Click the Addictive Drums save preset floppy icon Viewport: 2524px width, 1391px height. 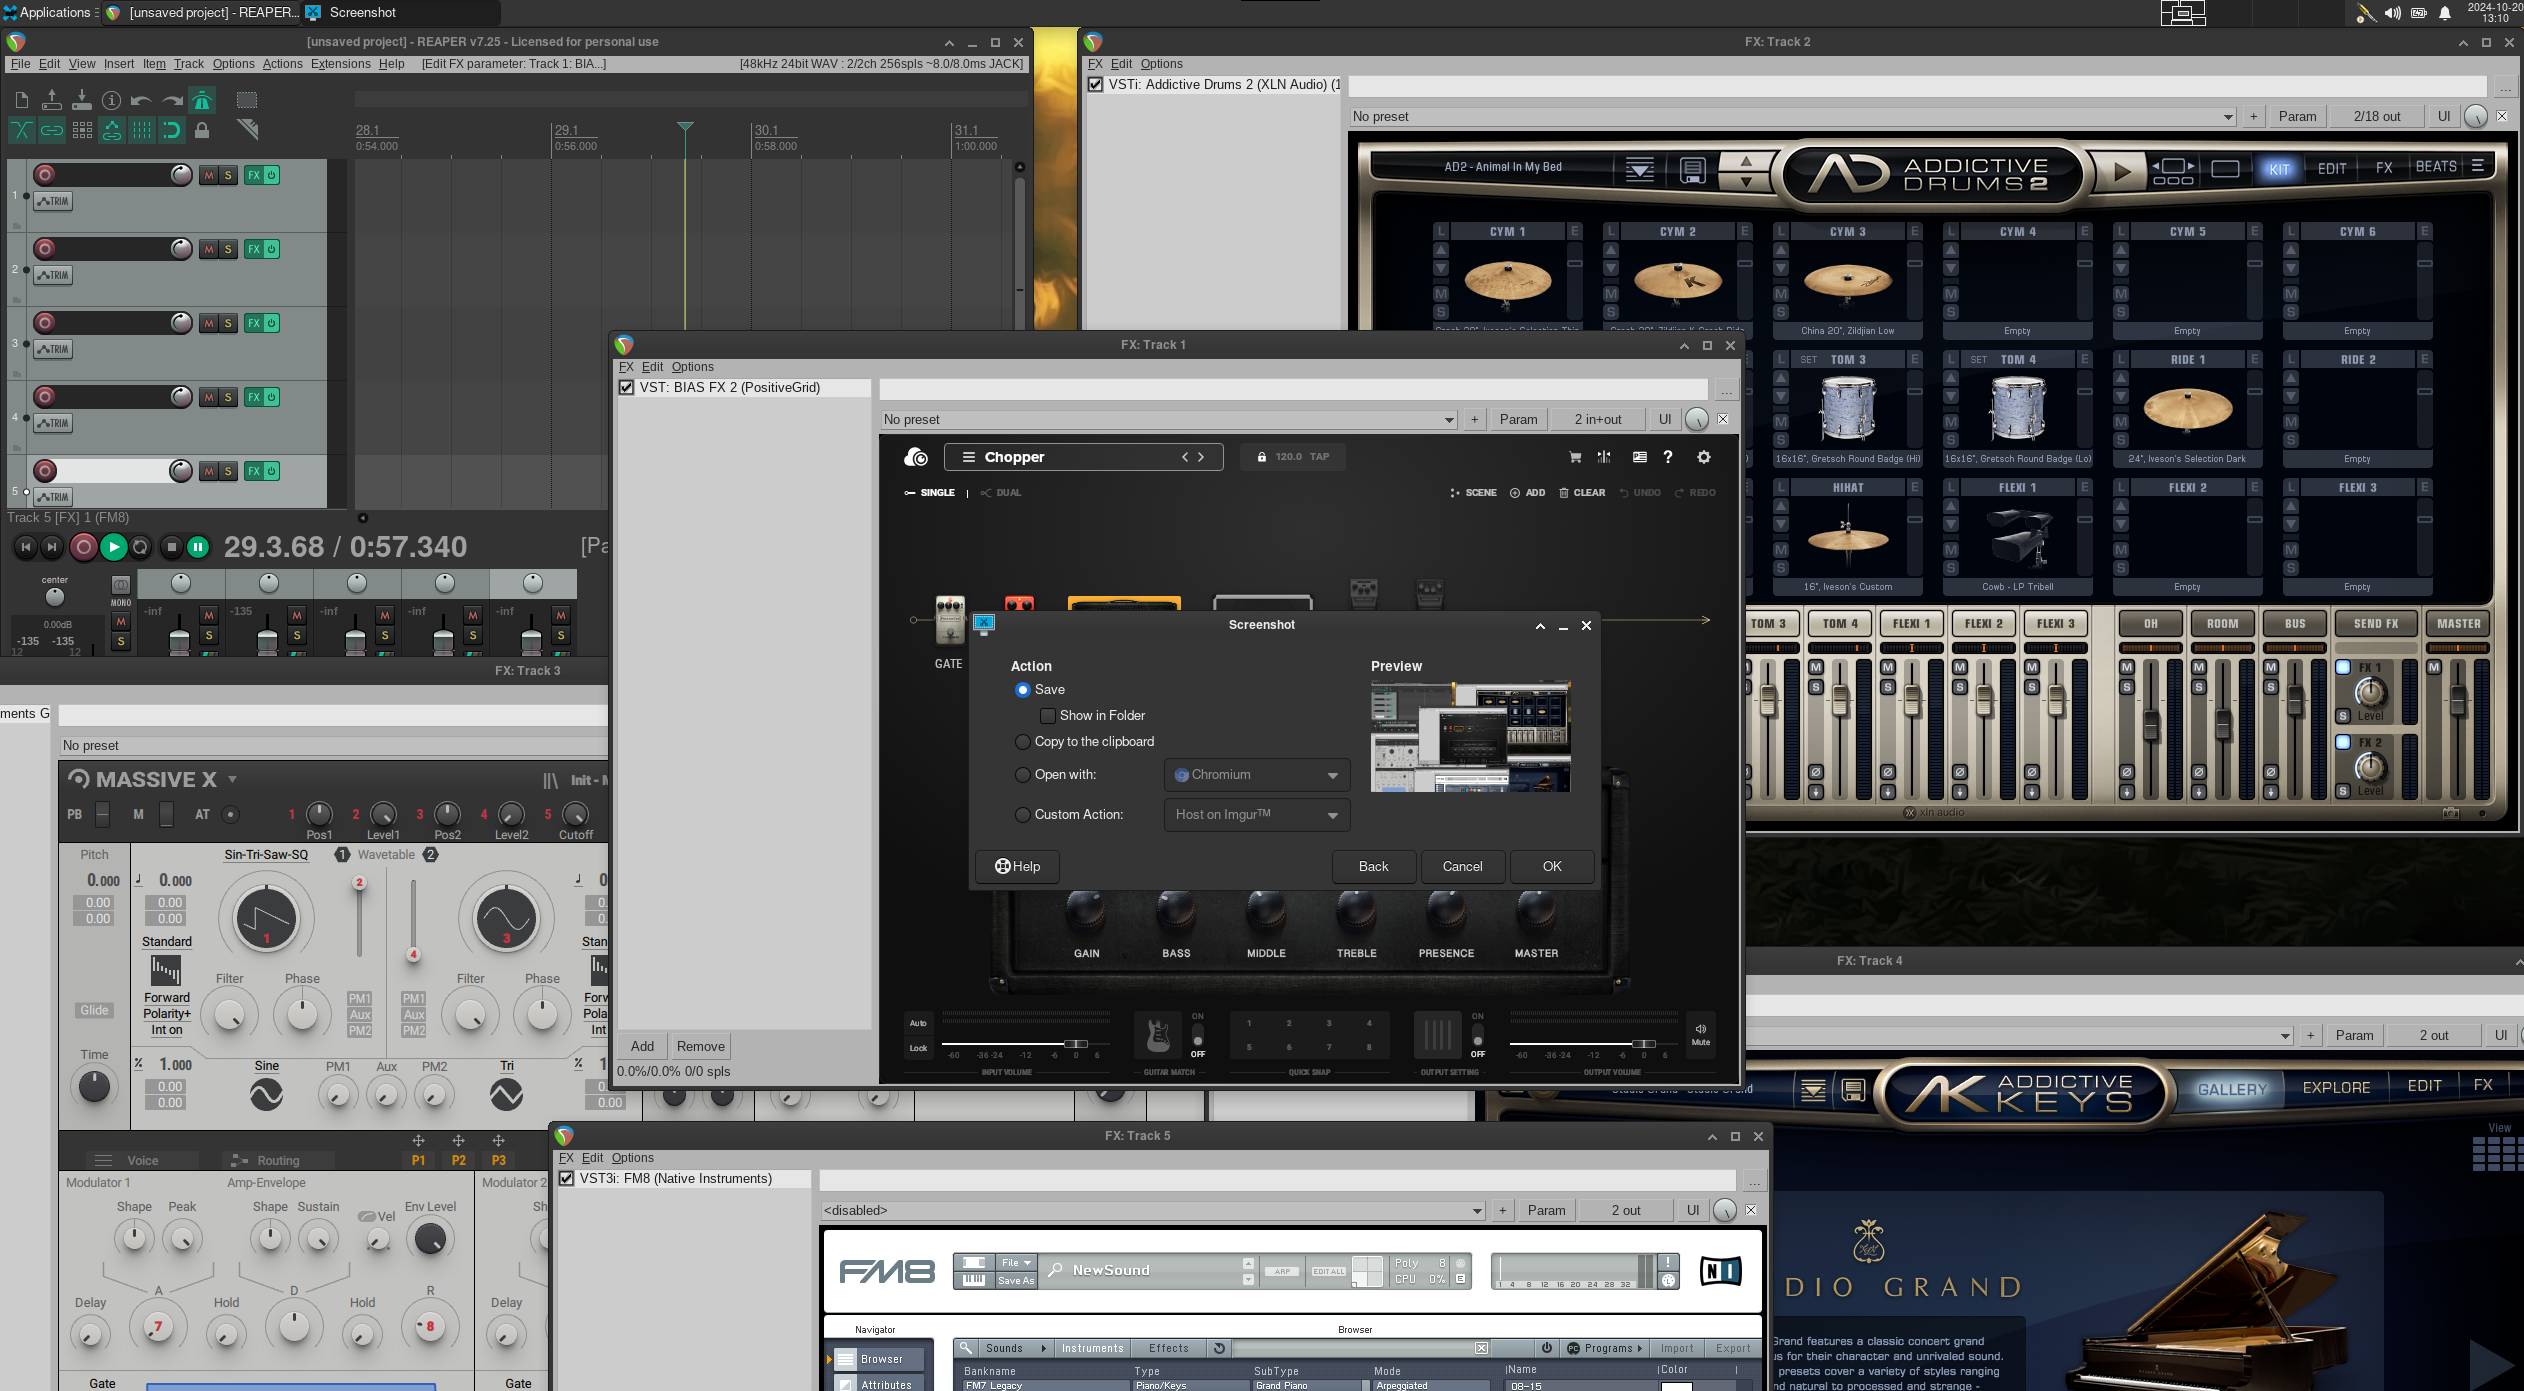tap(1692, 171)
